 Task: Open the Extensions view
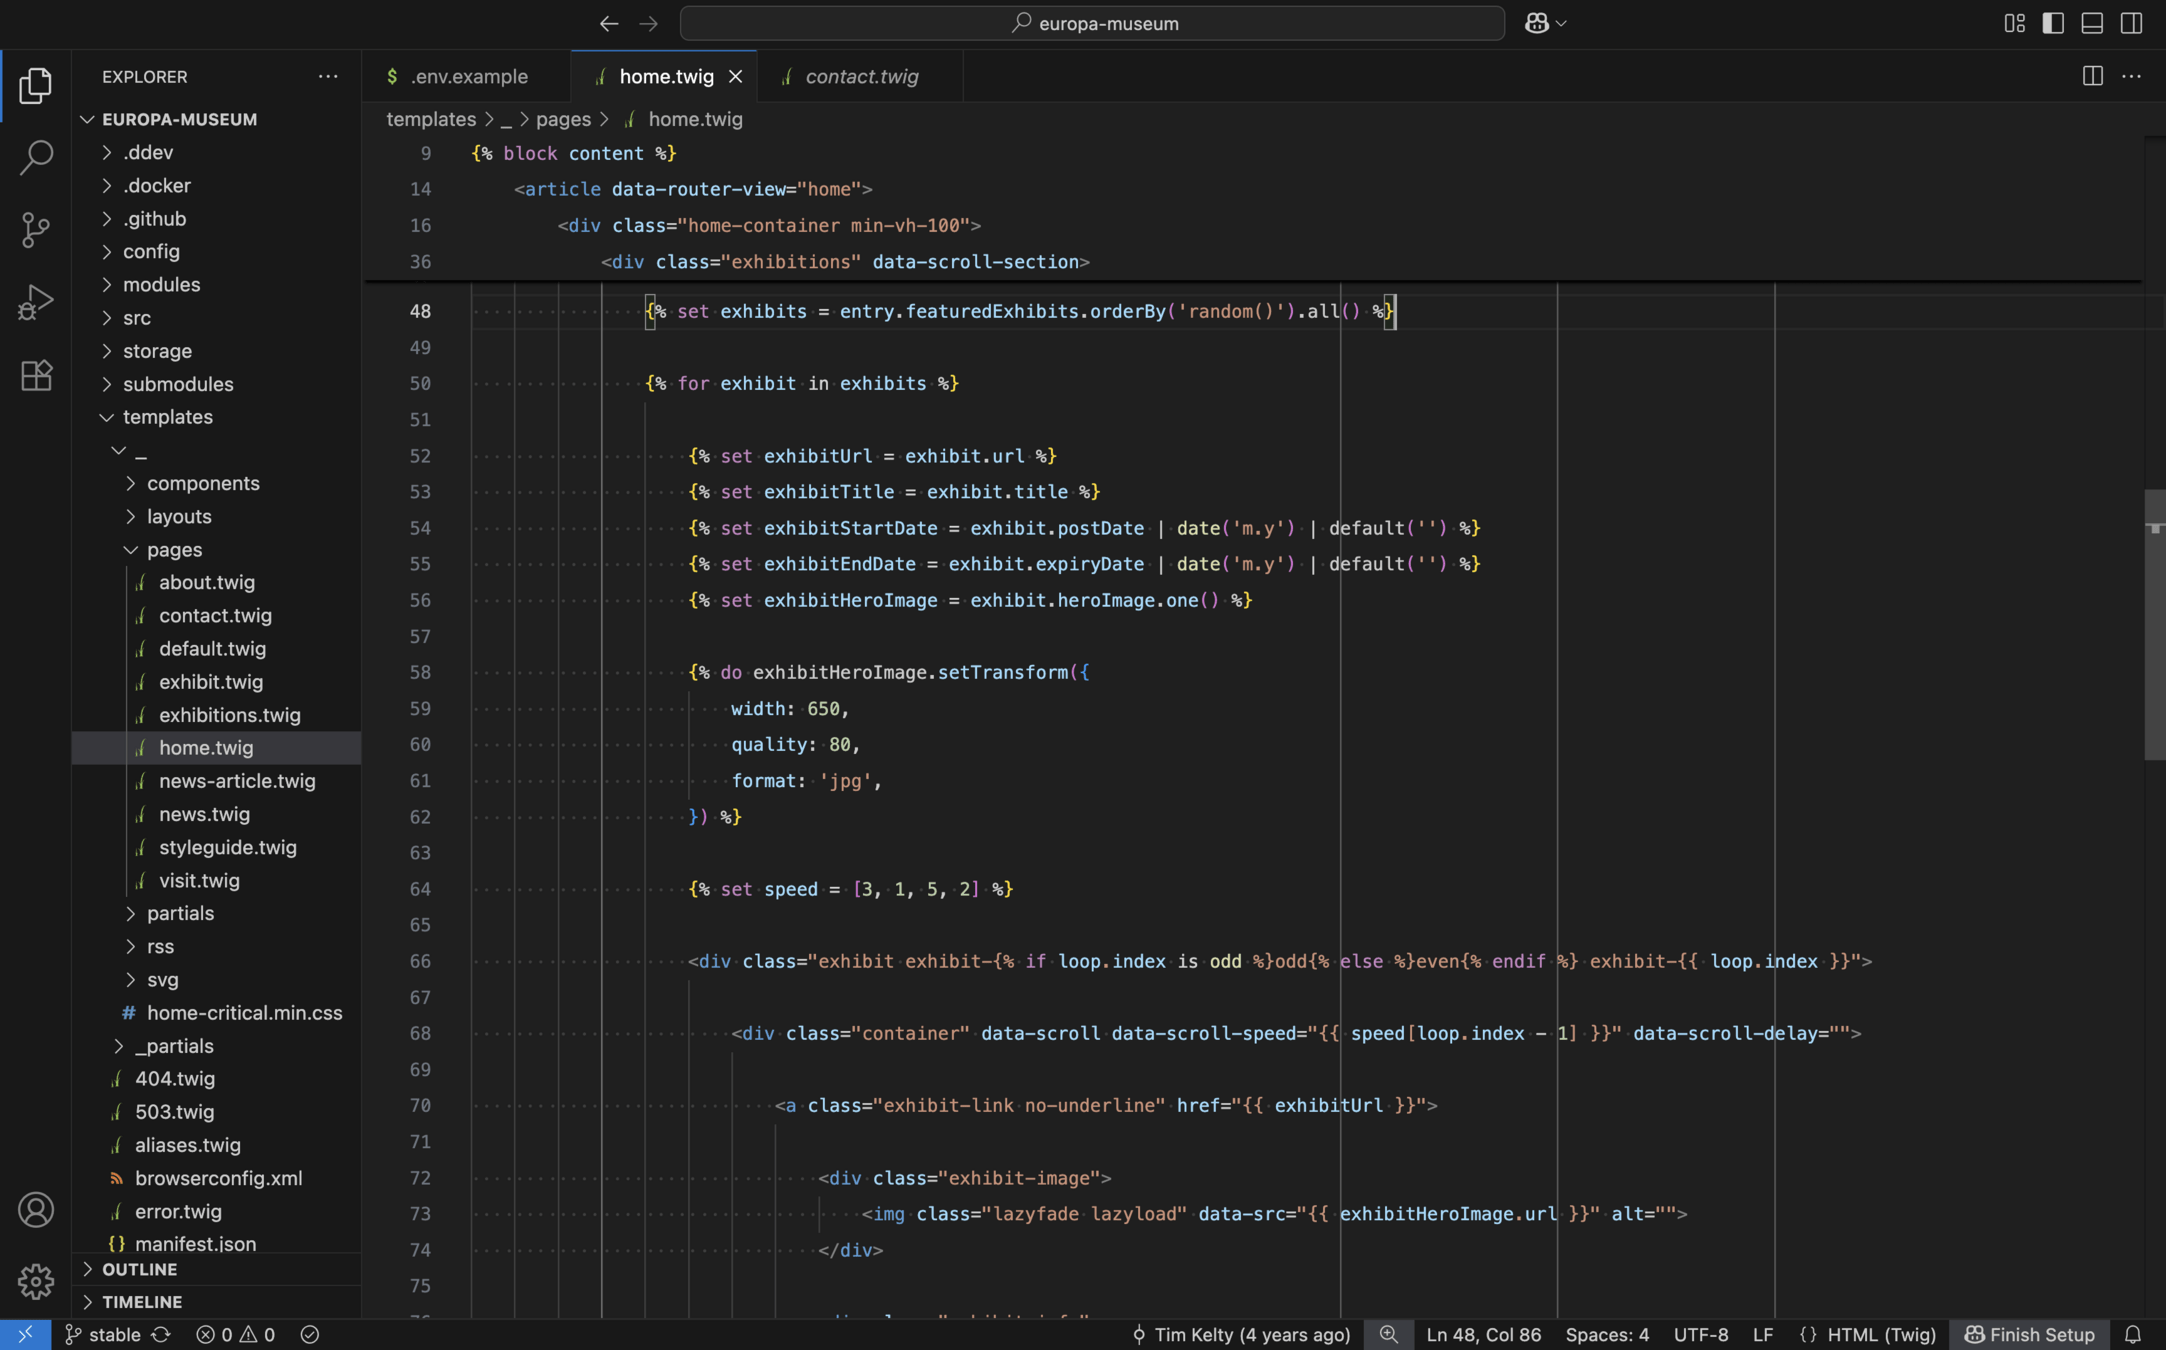point(36,376)
